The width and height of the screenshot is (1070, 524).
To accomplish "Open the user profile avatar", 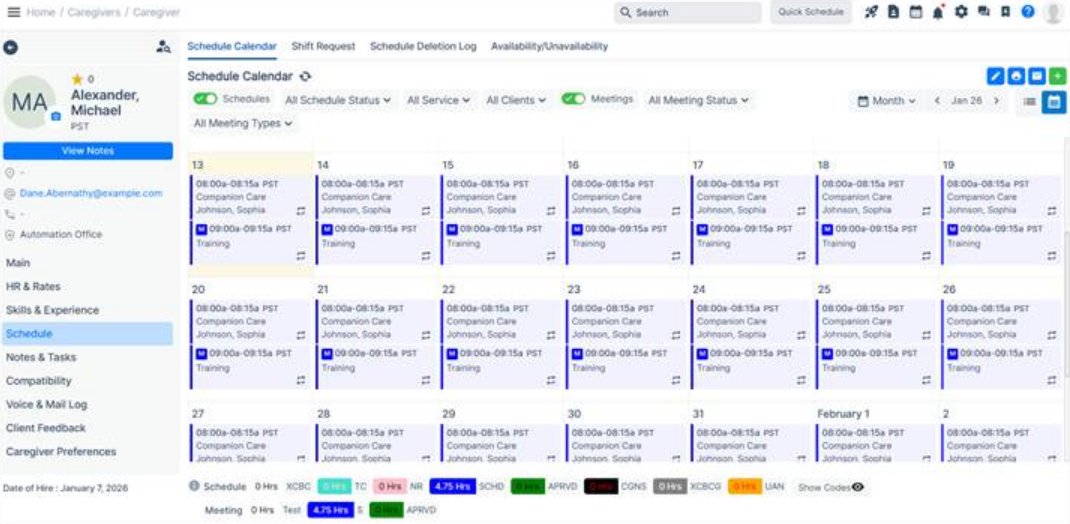I will click(1053, 12).
